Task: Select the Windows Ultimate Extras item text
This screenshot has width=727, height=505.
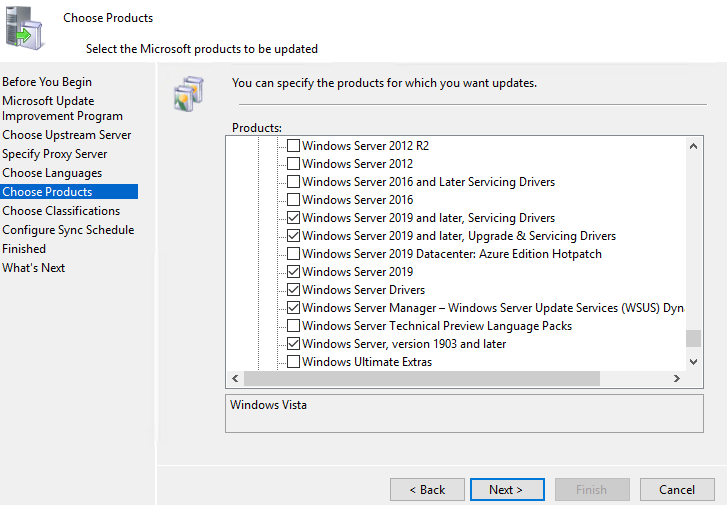Action: pyautogui.click(x=367, y=362)
